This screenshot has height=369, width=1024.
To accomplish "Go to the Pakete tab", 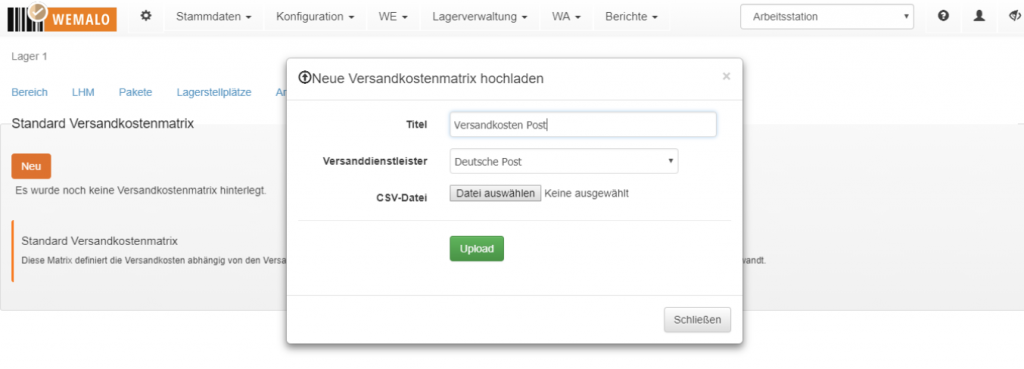I will tap(135, 92).
